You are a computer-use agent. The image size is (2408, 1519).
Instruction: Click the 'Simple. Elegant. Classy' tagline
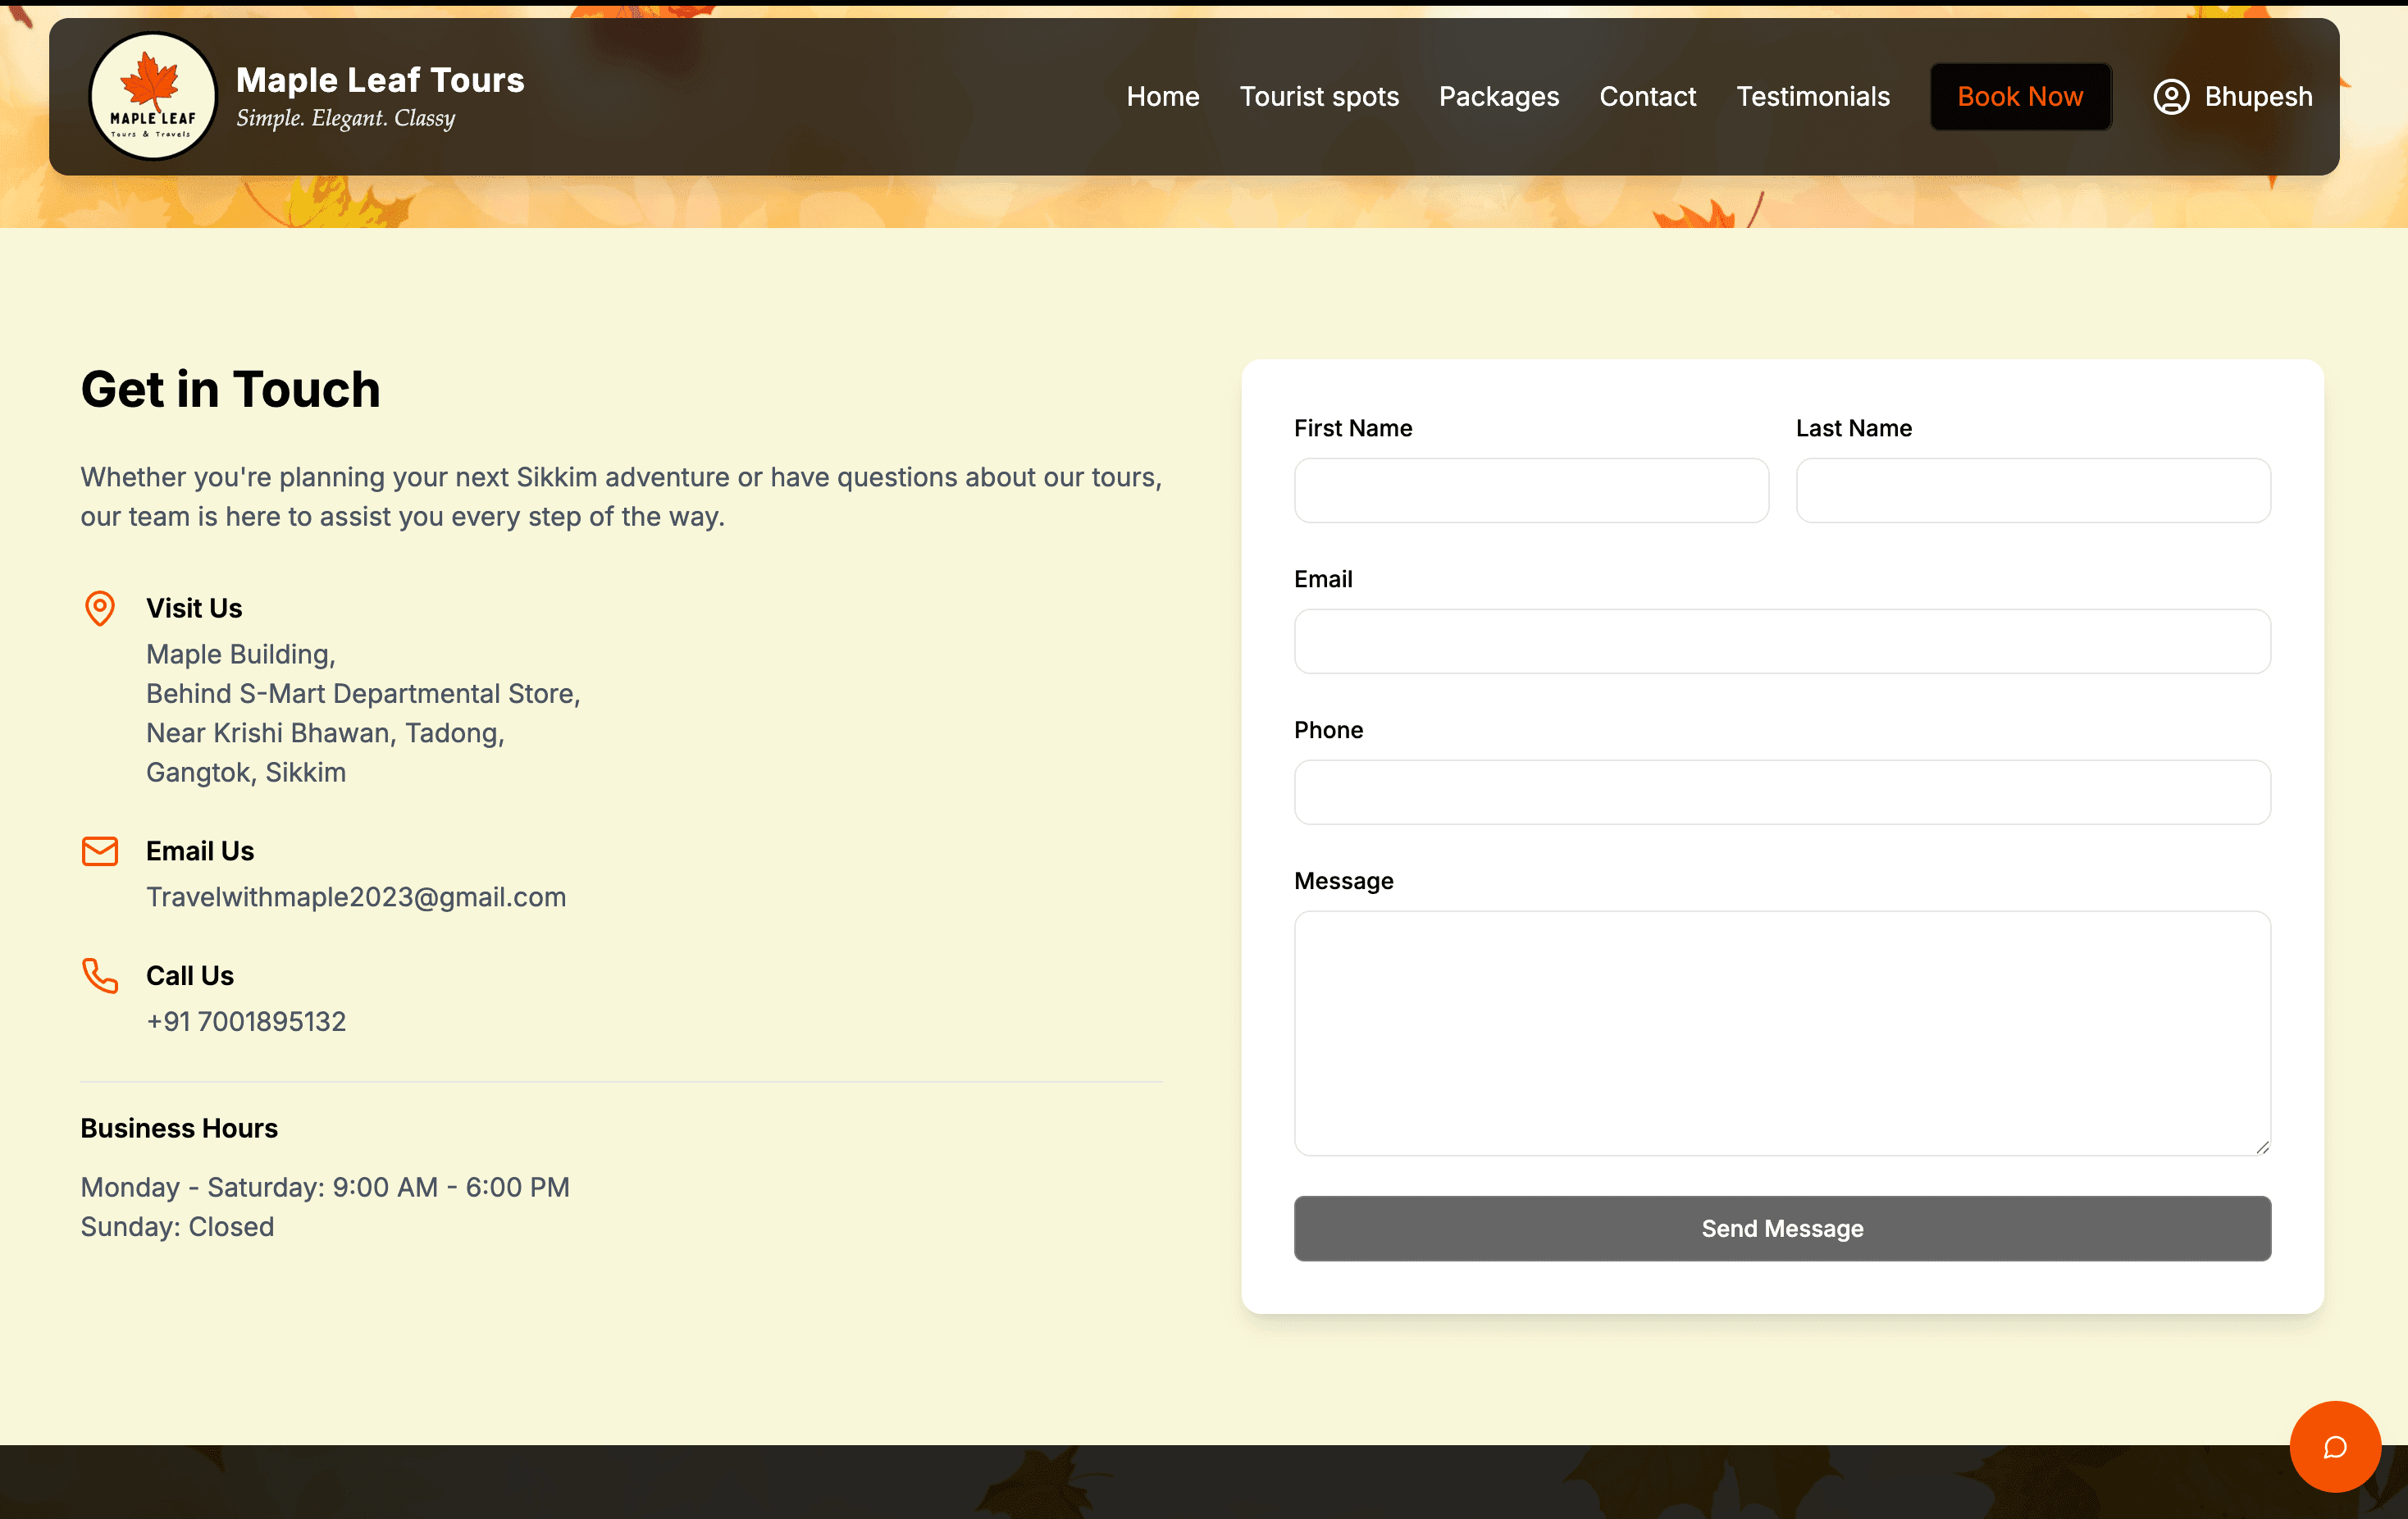coord(345,118)
